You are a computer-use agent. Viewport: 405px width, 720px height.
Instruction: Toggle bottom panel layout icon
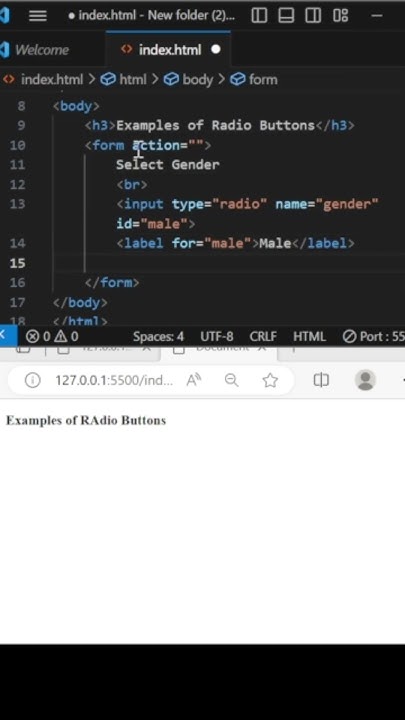click(x=287, y=16)
